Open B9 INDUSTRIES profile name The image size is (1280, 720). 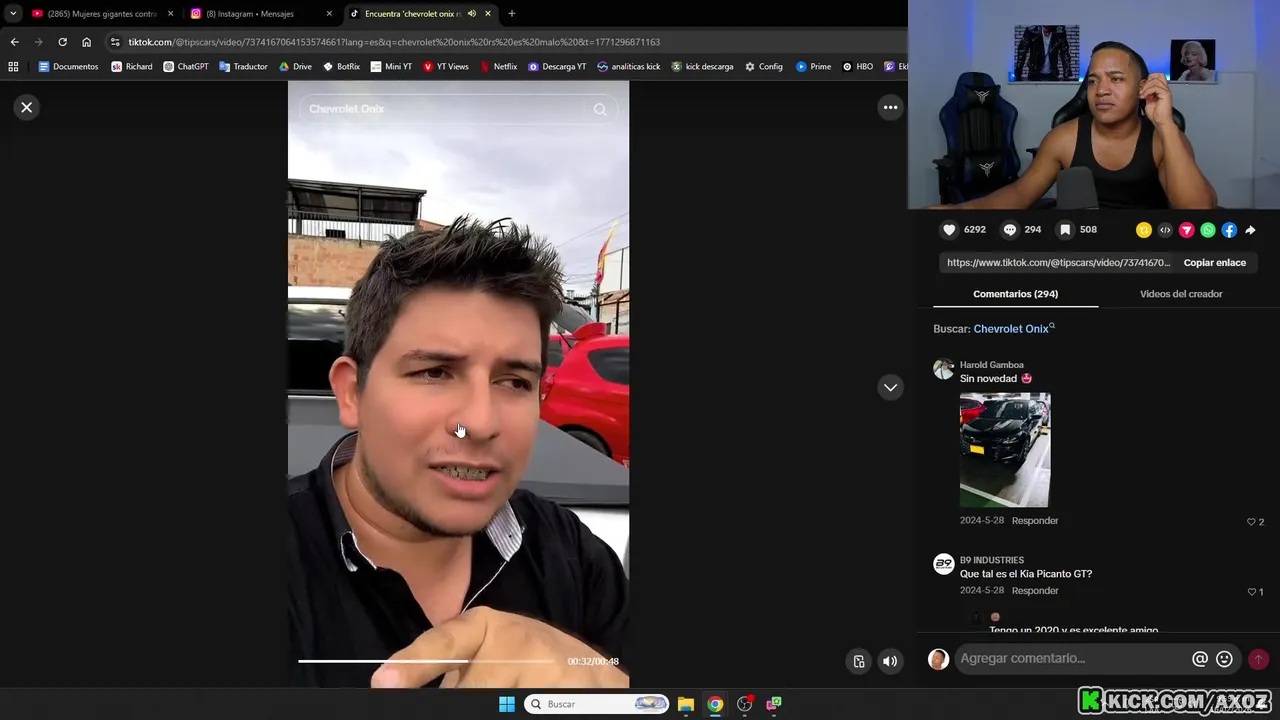click(x=992, y=560)
